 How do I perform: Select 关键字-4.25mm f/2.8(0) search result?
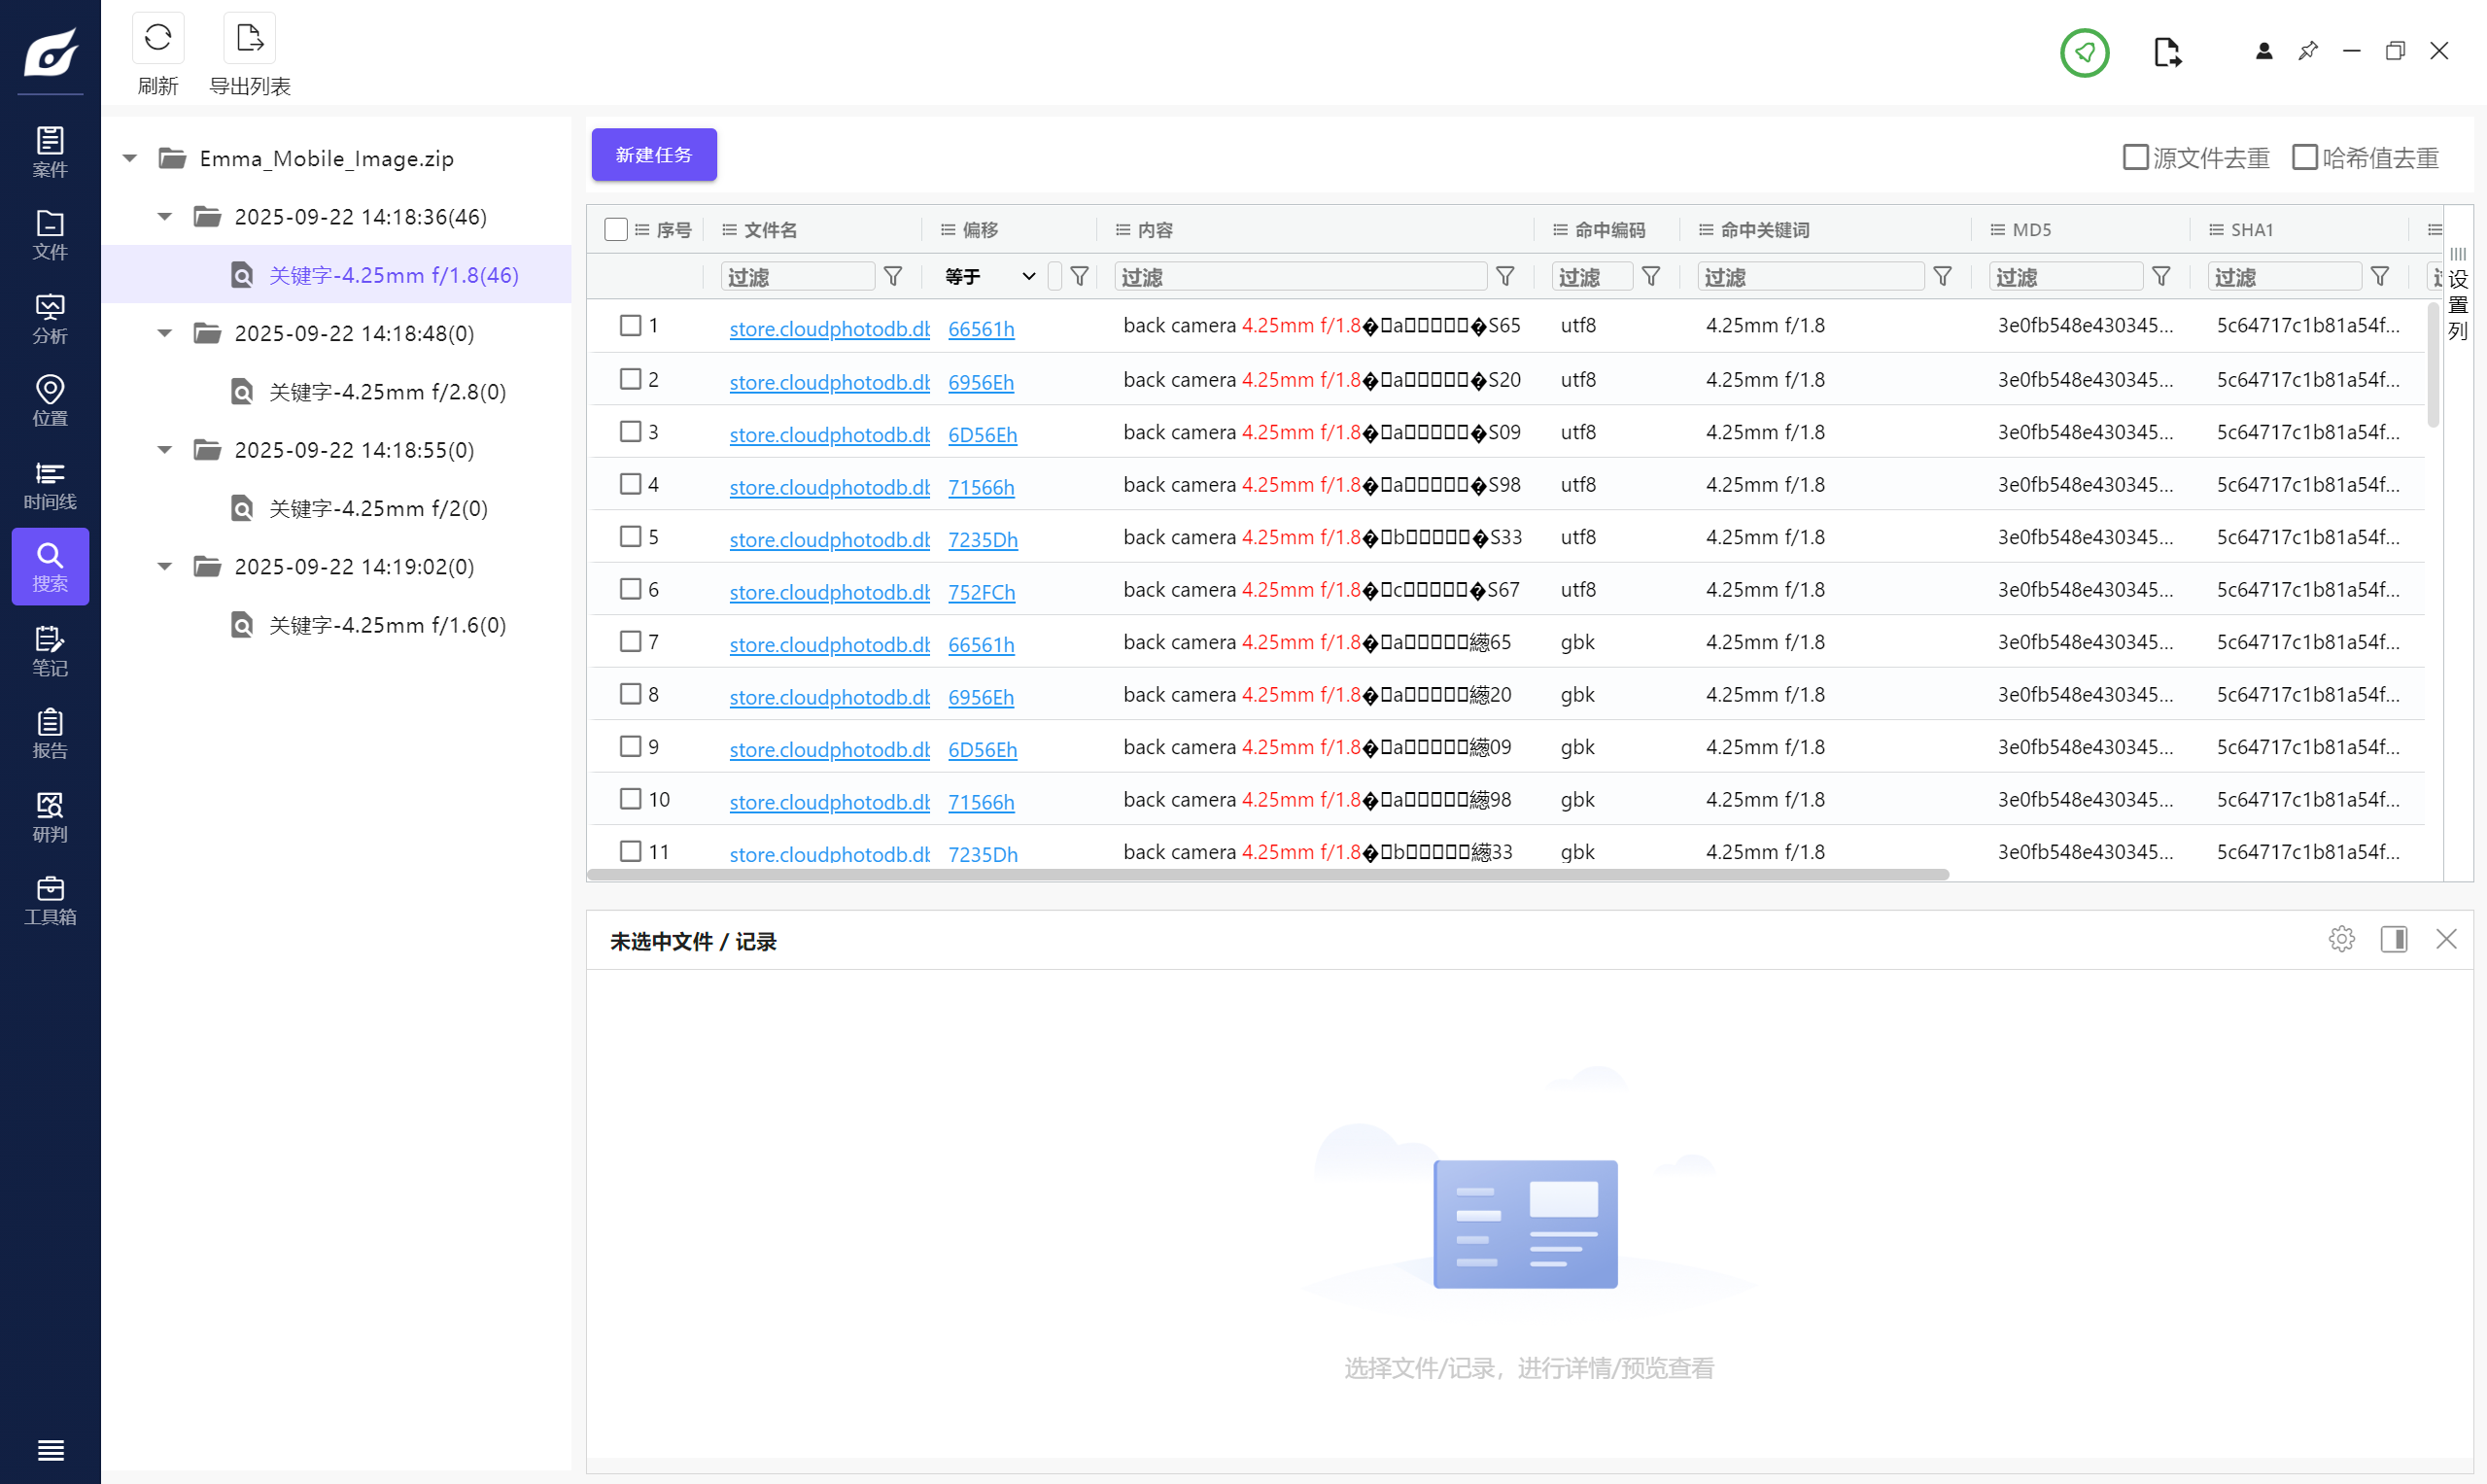(x=387, y=392)
